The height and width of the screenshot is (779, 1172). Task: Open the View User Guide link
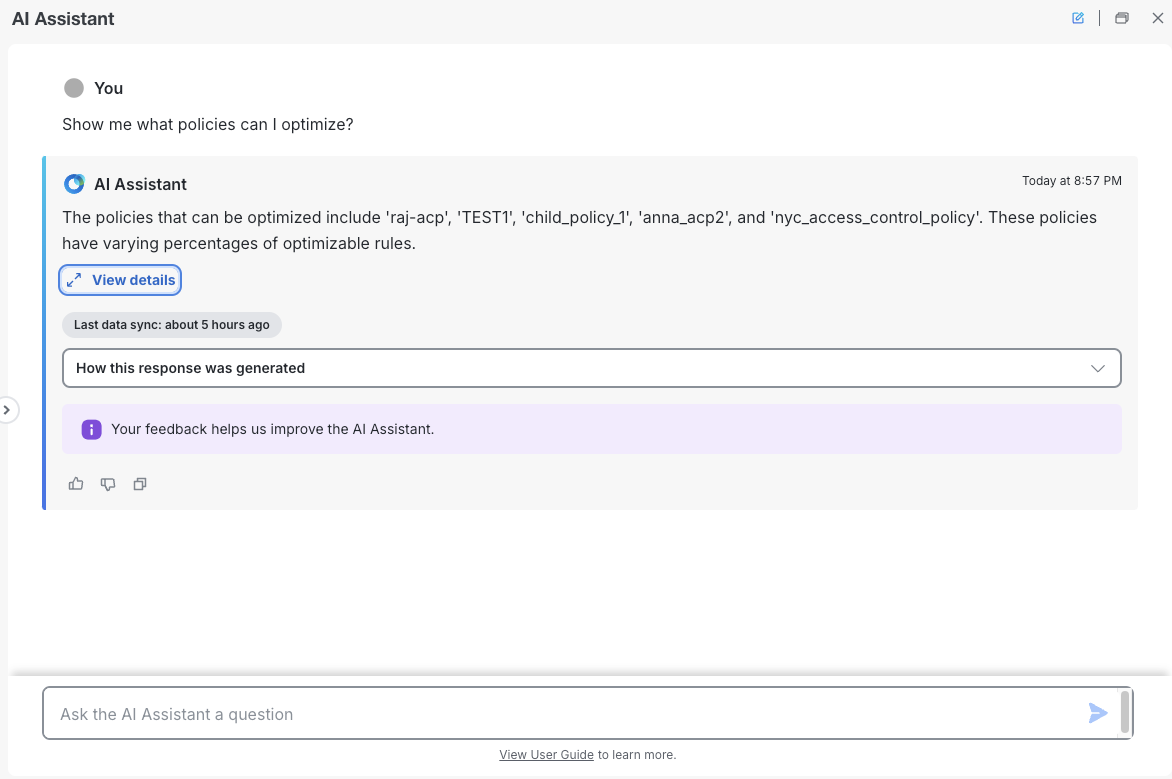click(x=546, y=755)
